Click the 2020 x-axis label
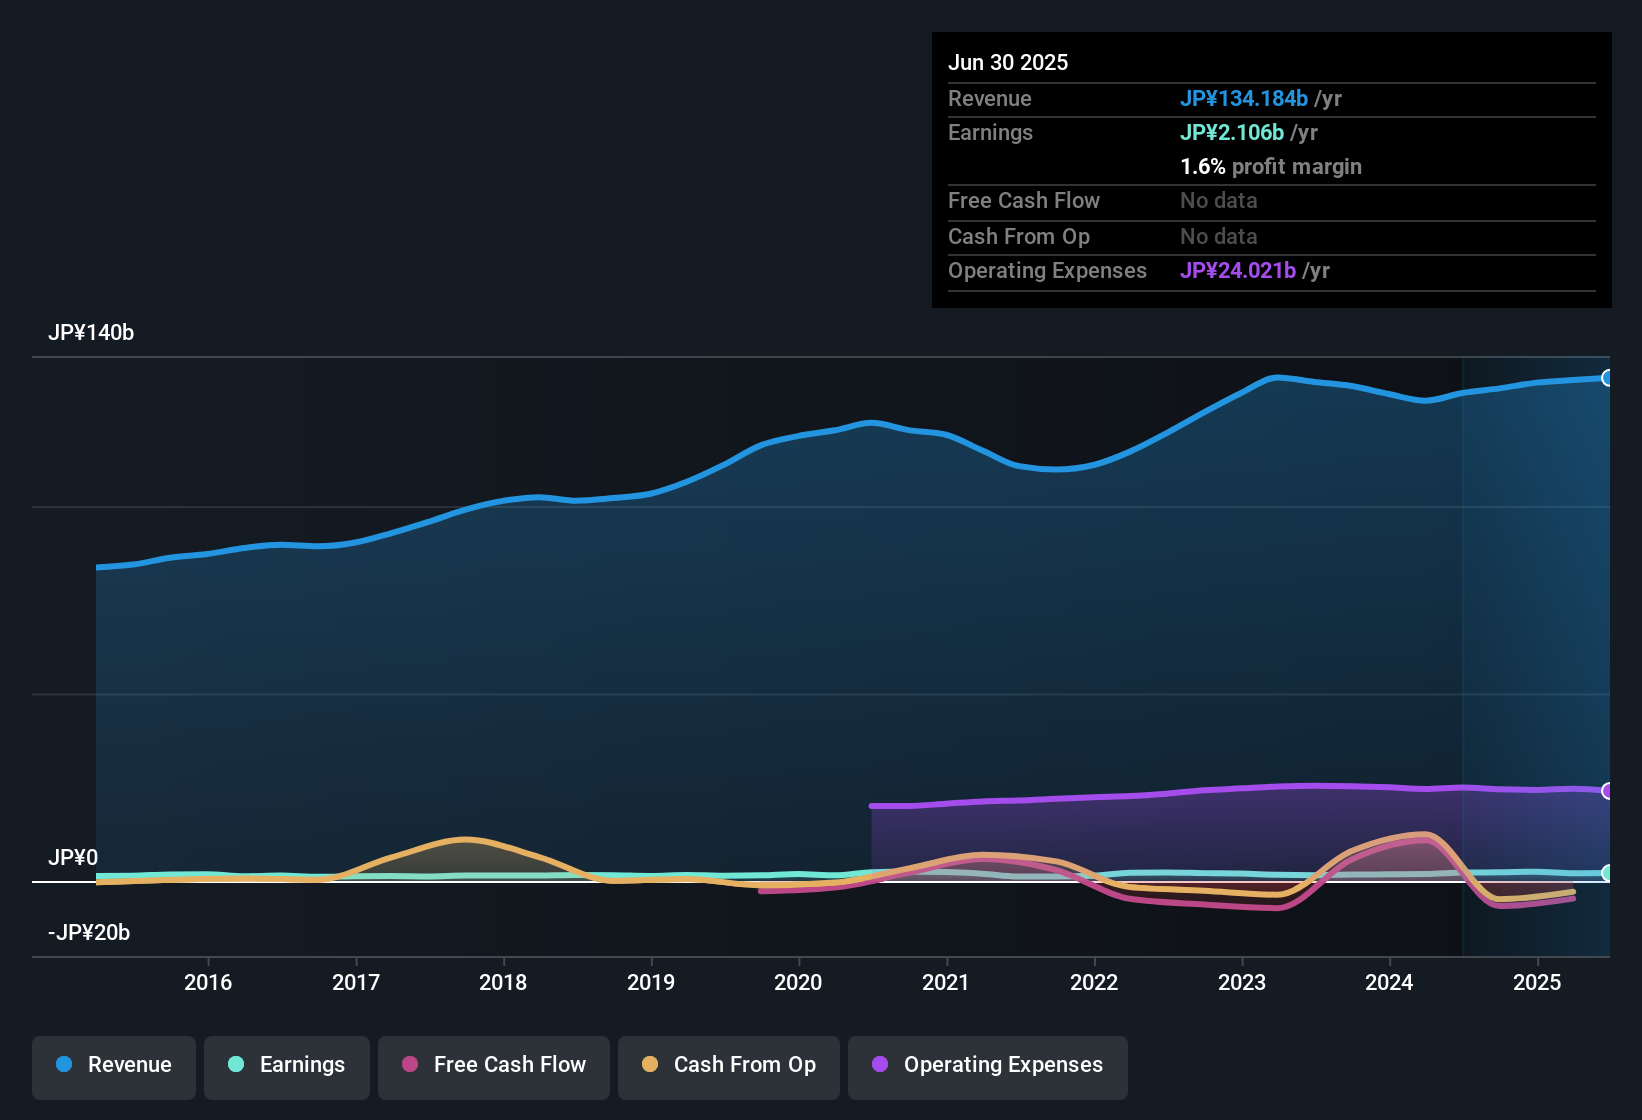The height and width of the screenshot is (1120, 1642). [x=798, y=982]
